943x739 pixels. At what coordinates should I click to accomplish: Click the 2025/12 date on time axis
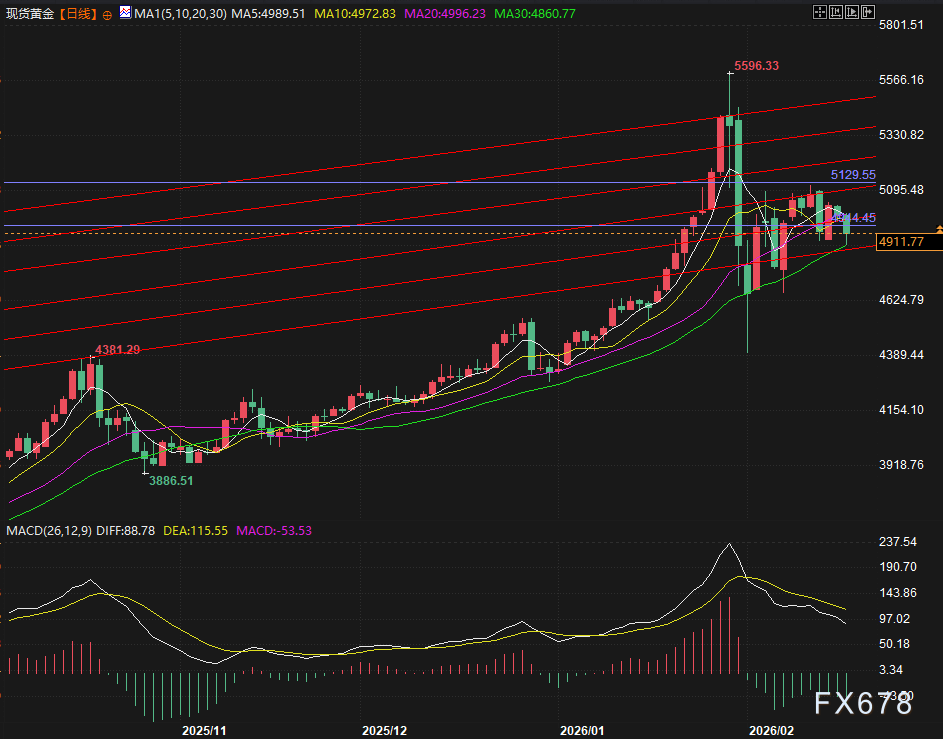[384, 731]
